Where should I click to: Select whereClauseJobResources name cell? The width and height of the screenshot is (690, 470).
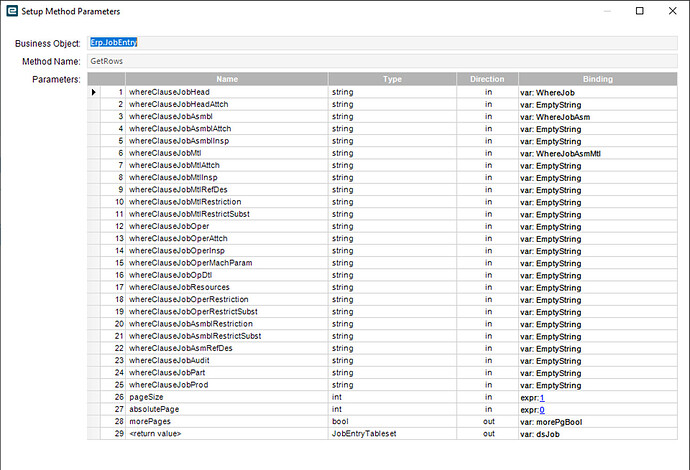(227, 287)
